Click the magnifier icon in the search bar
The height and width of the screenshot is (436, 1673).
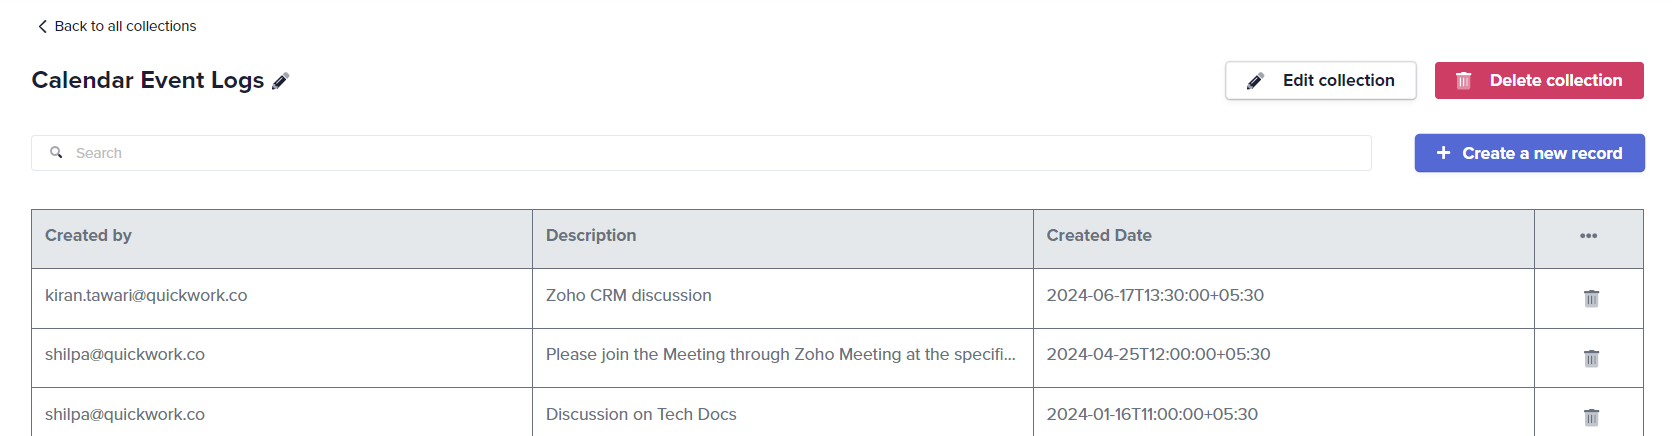click(x=57, y=153)
